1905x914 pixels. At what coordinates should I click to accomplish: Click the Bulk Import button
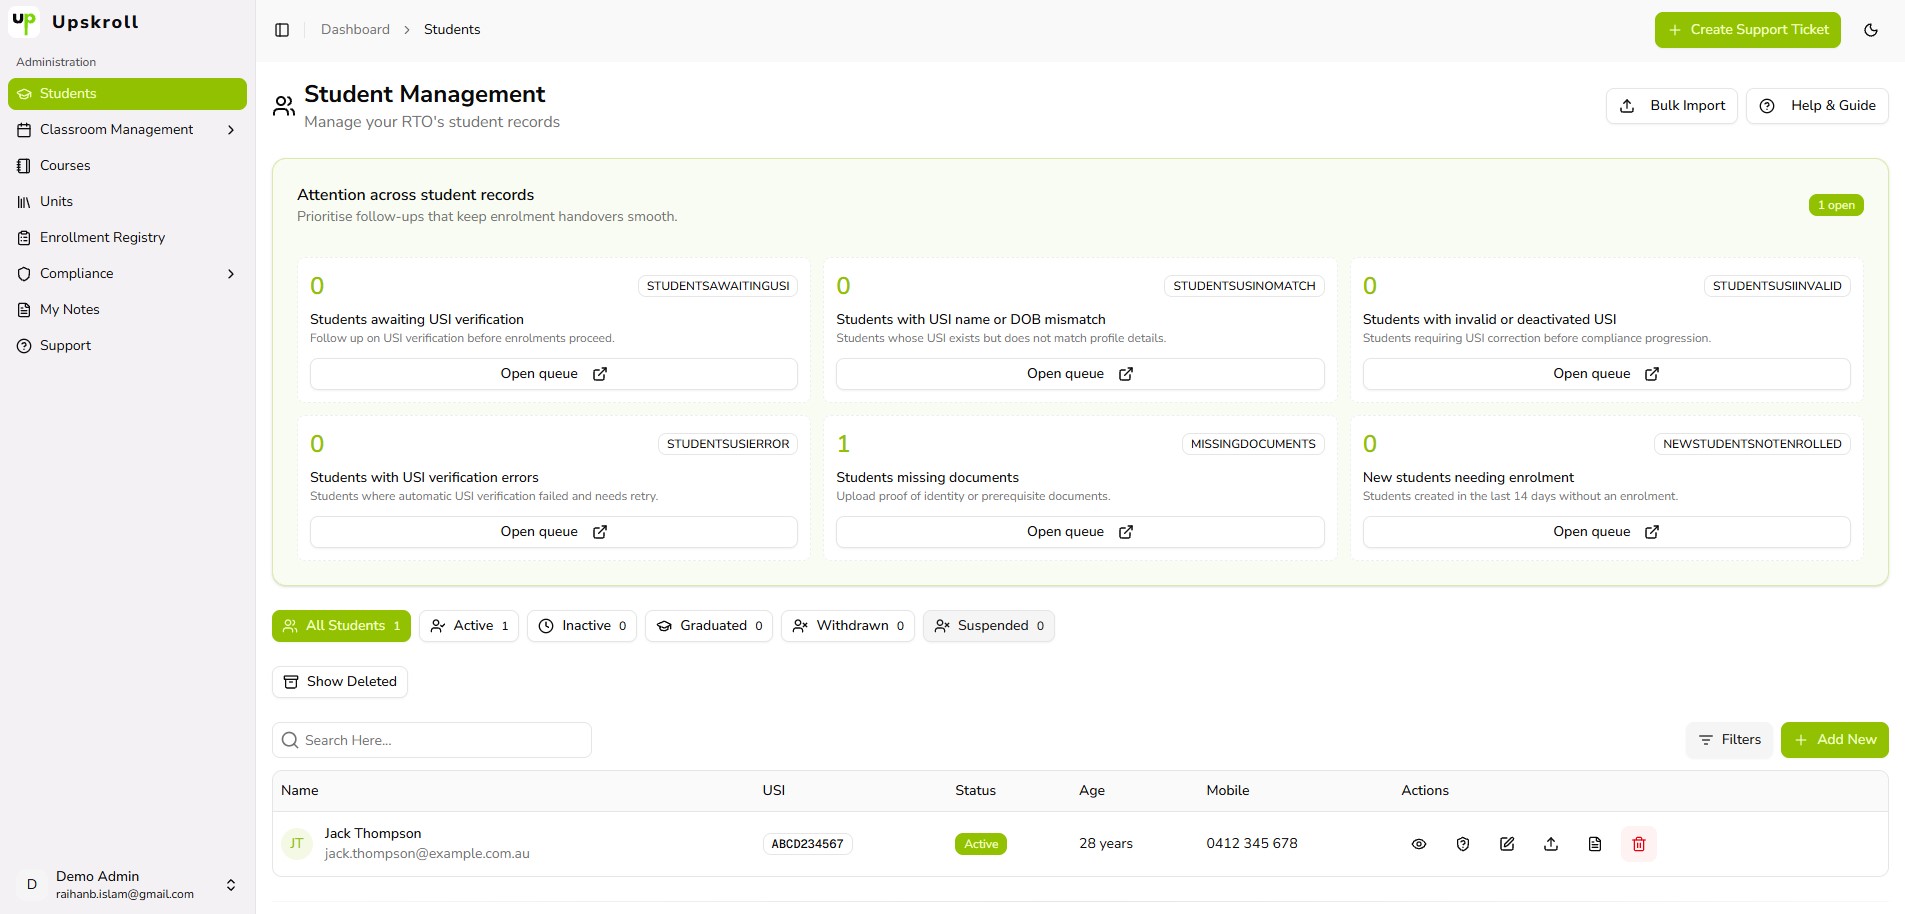(1672, 106)
